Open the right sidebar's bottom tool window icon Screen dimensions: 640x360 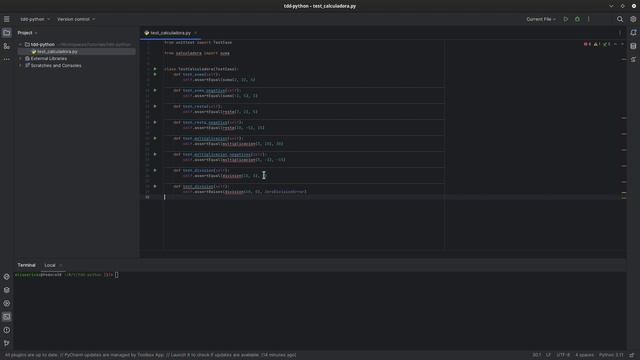click(x=633, y=60)
